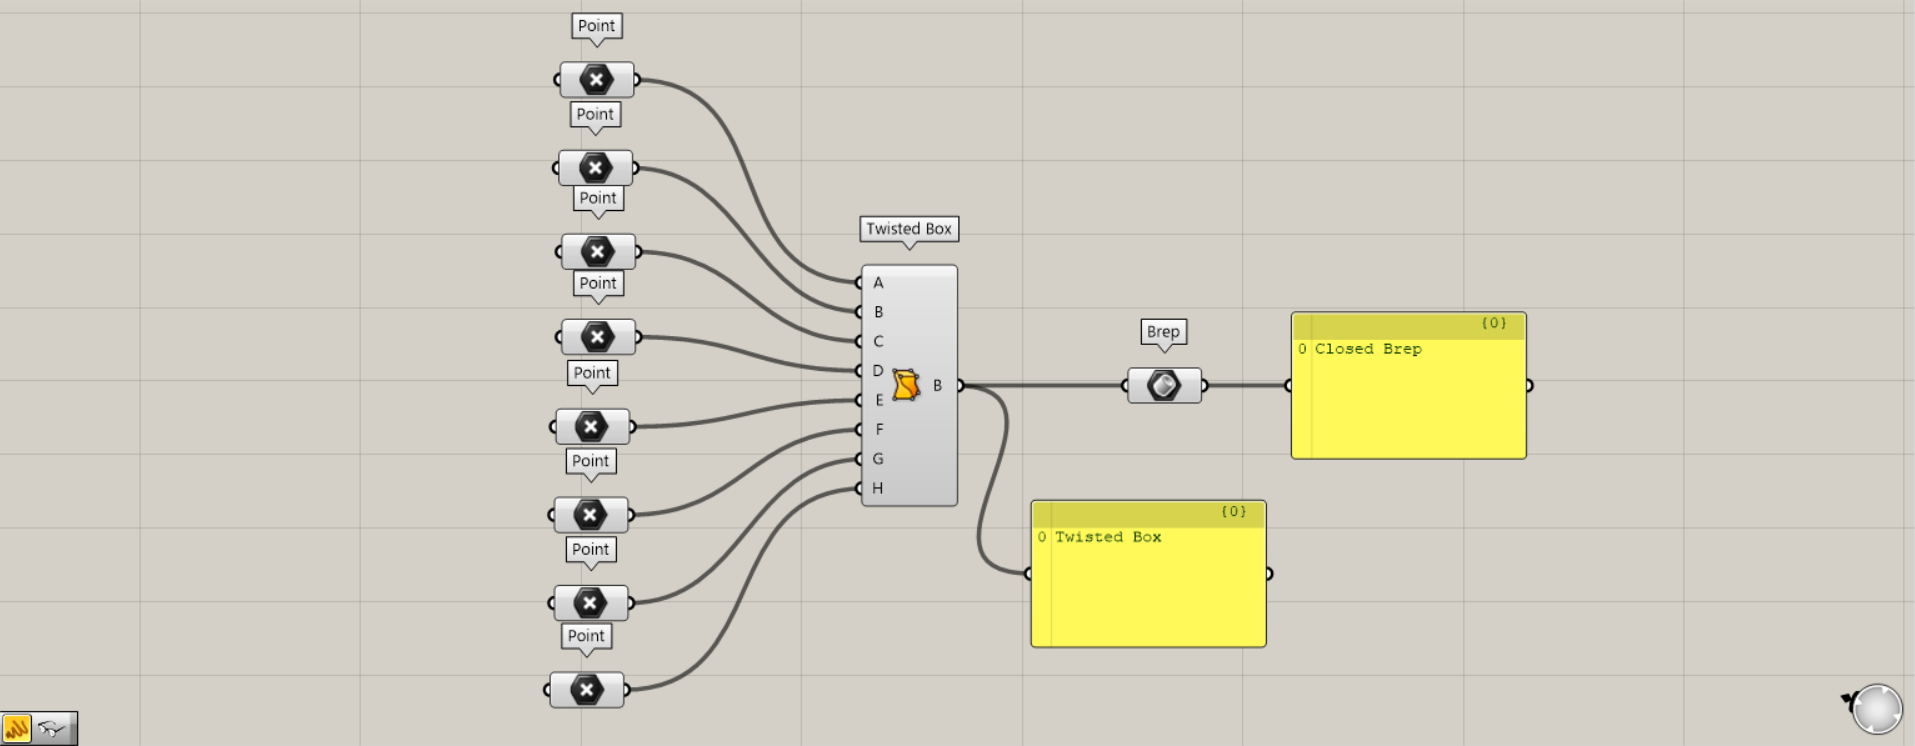Click the 'Twisted Box' label above the component
This screenshot has width=1915, height=746.
click(909, 229)
